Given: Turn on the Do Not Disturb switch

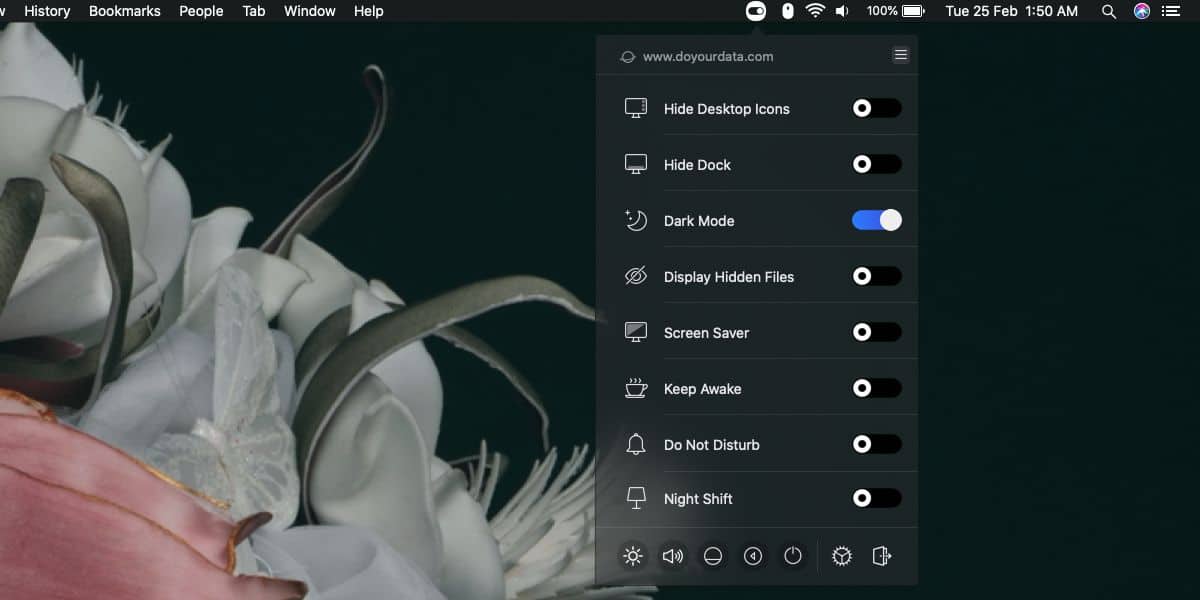Looking at the screenshot, I should 877,444.
